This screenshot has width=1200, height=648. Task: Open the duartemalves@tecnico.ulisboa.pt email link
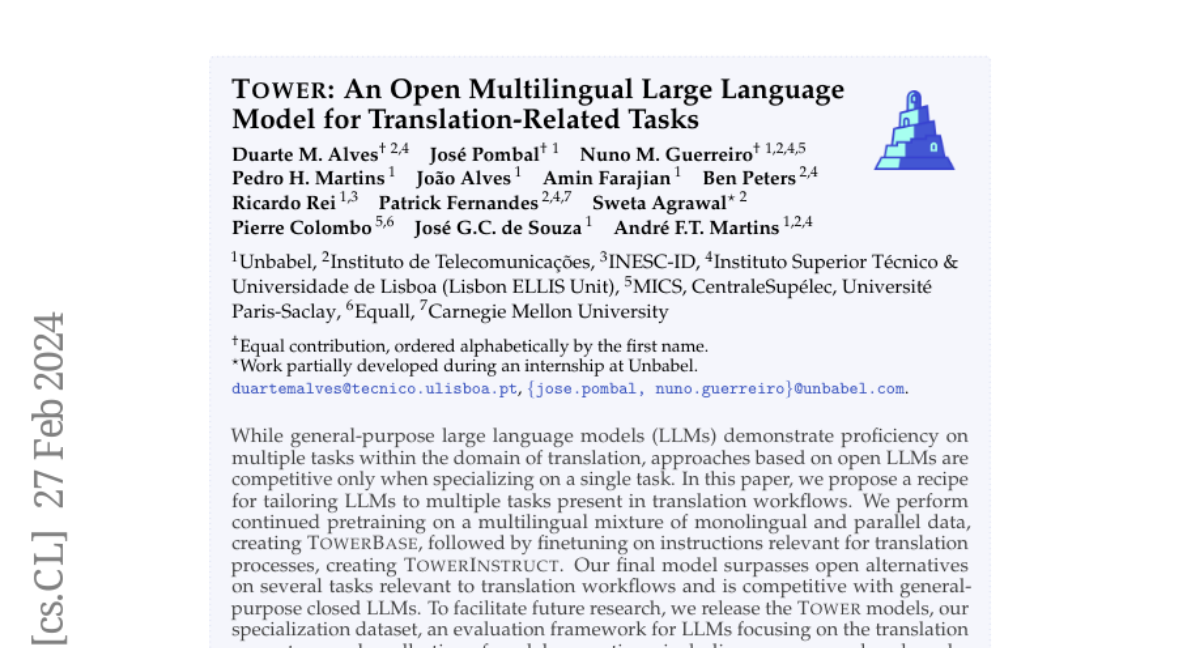[375, 389]
